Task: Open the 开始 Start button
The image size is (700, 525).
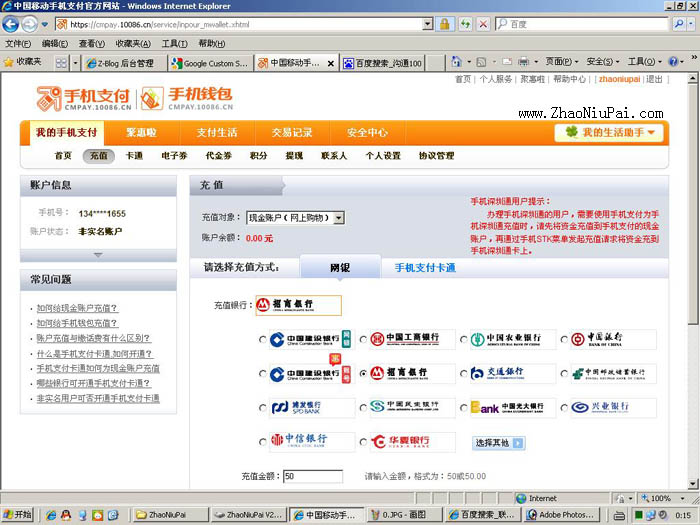Action: [18, 515]
